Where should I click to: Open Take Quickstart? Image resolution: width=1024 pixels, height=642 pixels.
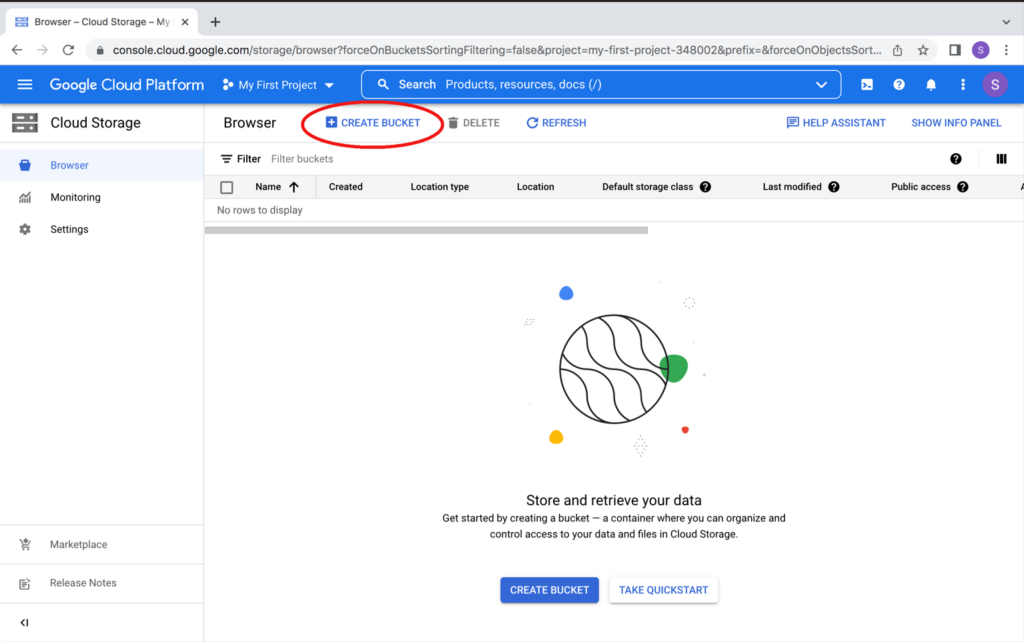coord(663,590)
